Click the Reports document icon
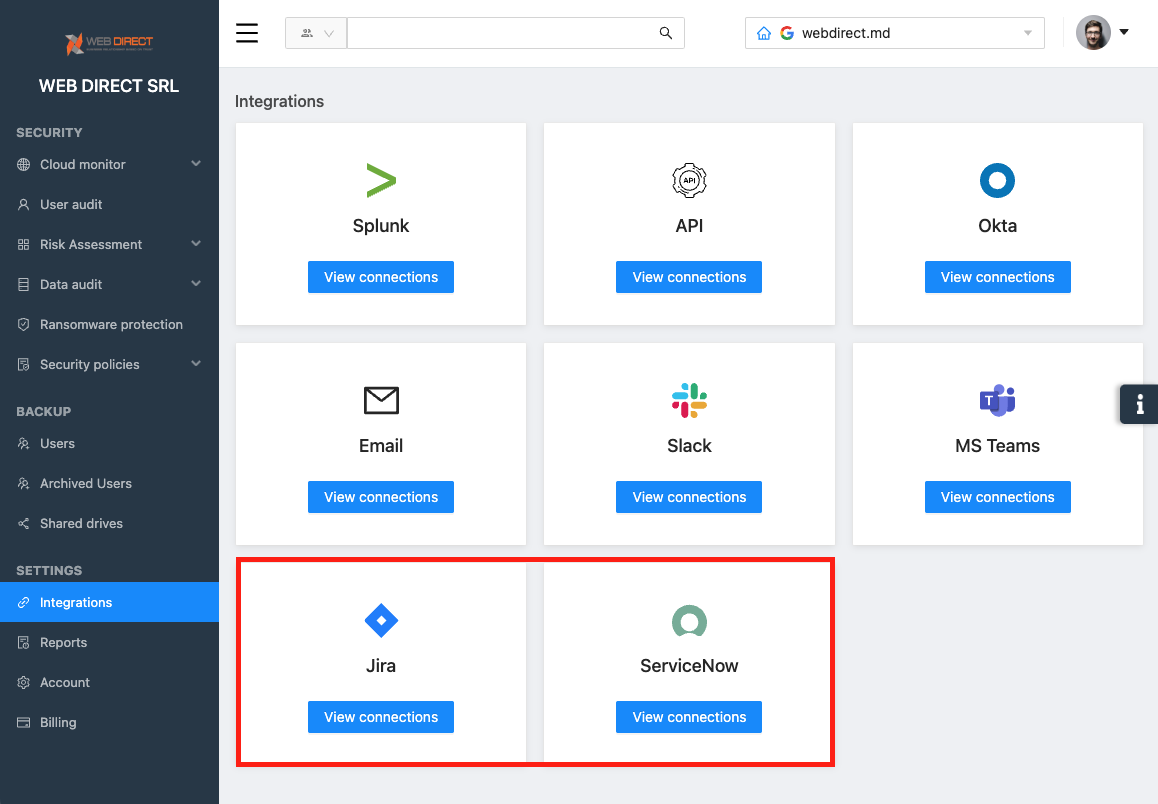Viewport: 1158px width, 804px height. 24,642
